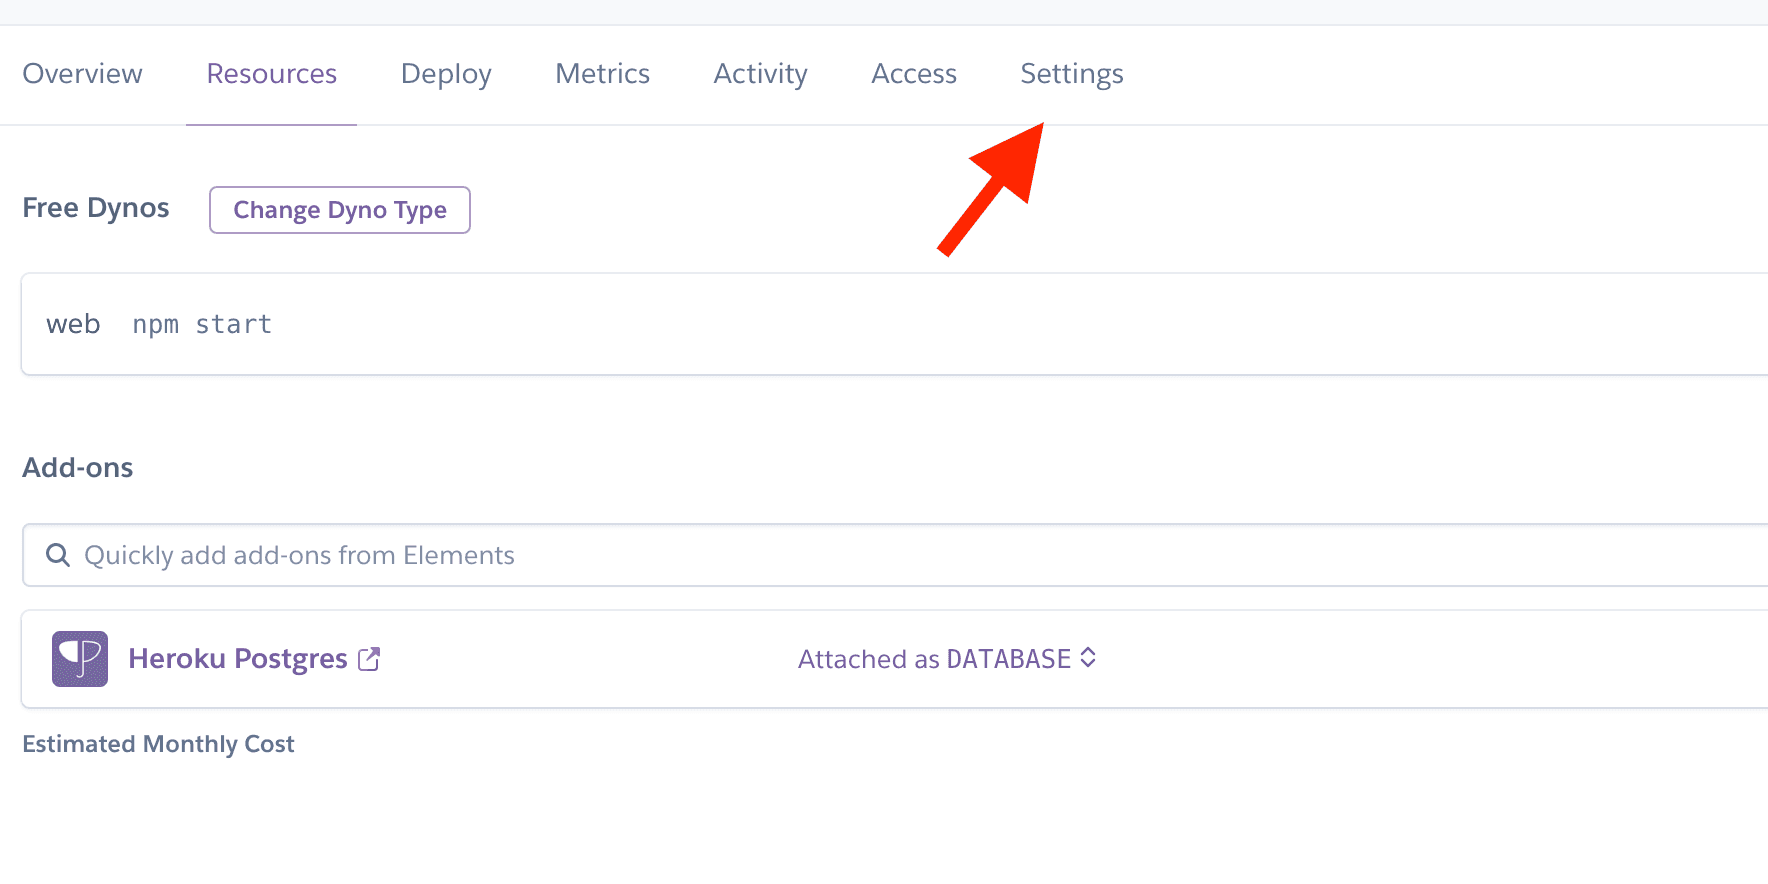Click the npm start command text

click(202, 324)
